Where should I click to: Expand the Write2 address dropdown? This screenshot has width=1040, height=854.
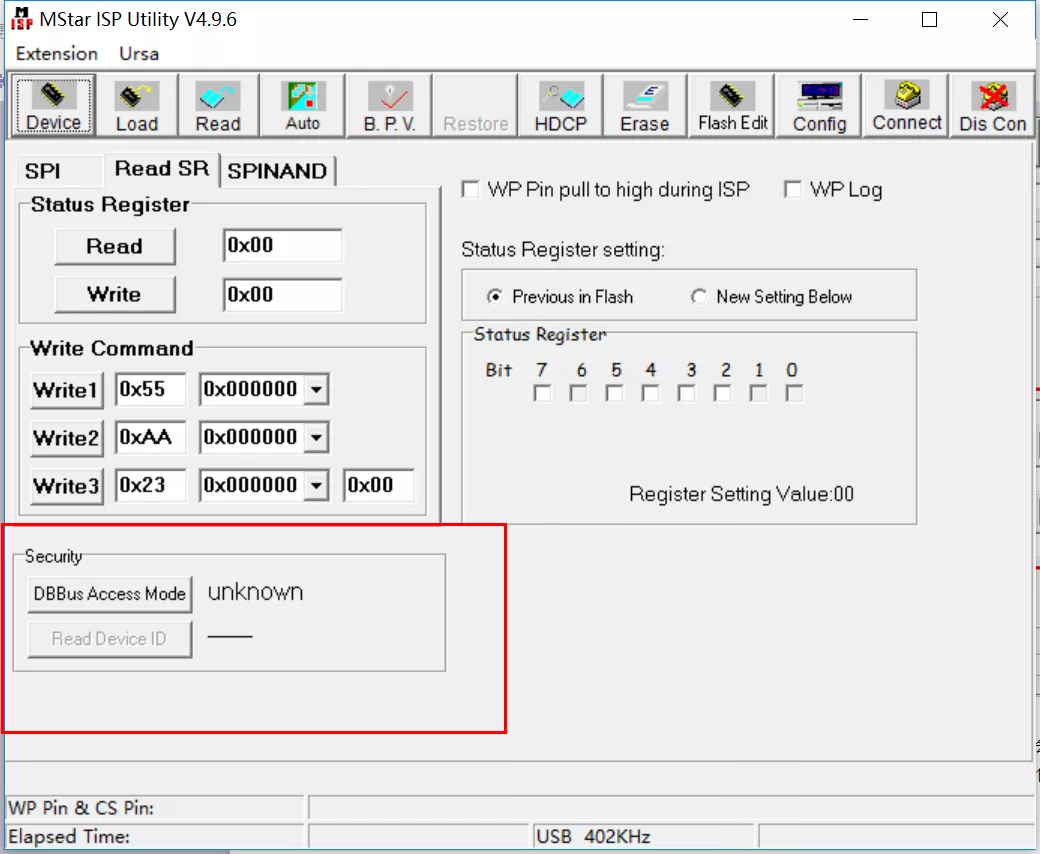(317, 438)
